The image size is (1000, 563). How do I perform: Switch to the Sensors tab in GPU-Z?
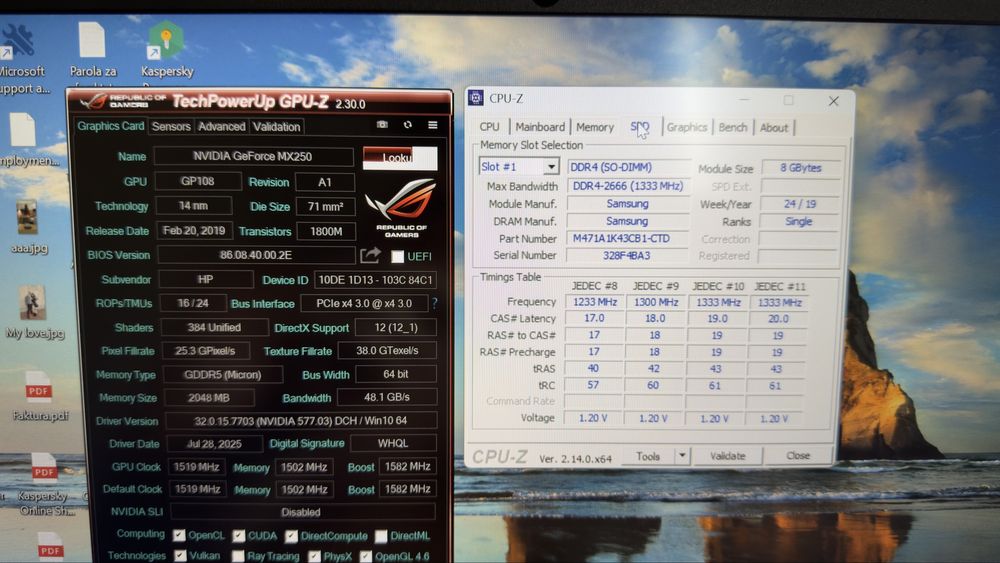171,126
